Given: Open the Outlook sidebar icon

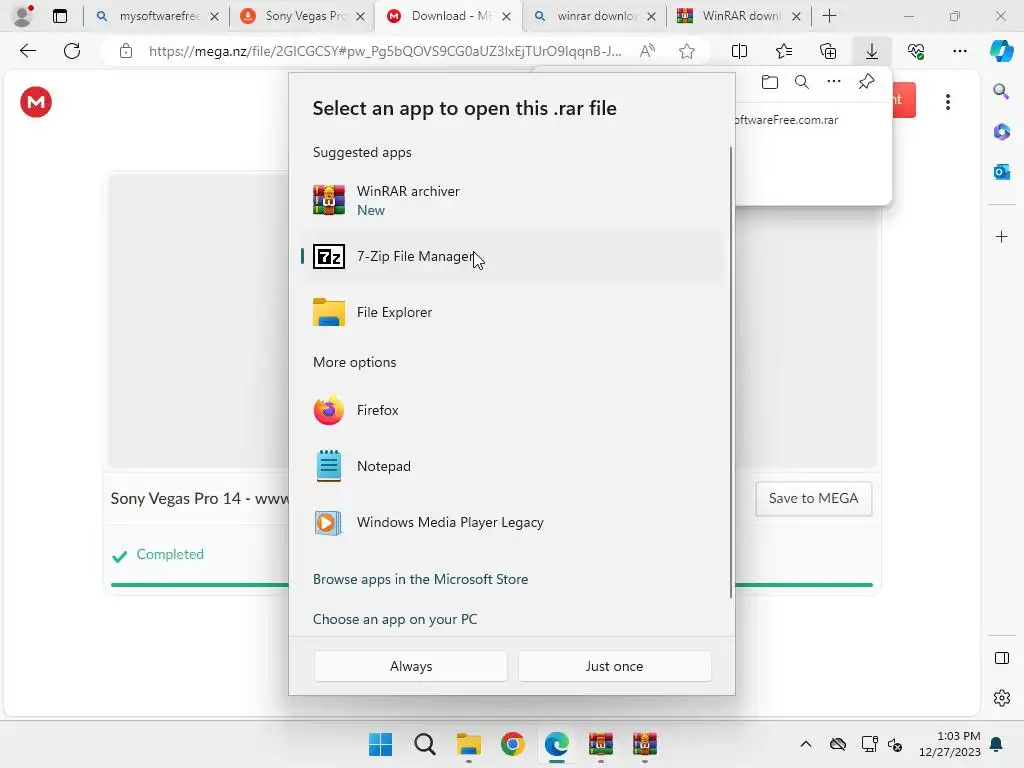Looking at the screenshot, I should click(x=1001, y=172).
